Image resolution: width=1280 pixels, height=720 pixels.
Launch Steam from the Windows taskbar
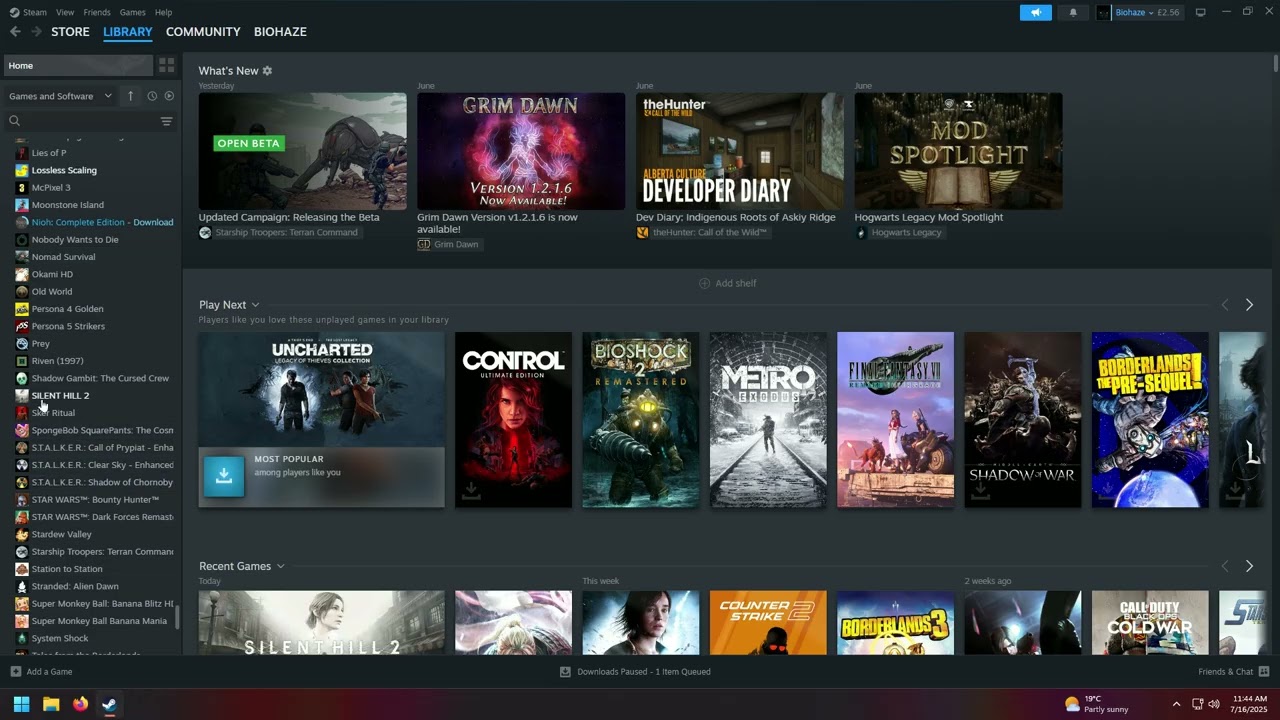tap(108, 705)
